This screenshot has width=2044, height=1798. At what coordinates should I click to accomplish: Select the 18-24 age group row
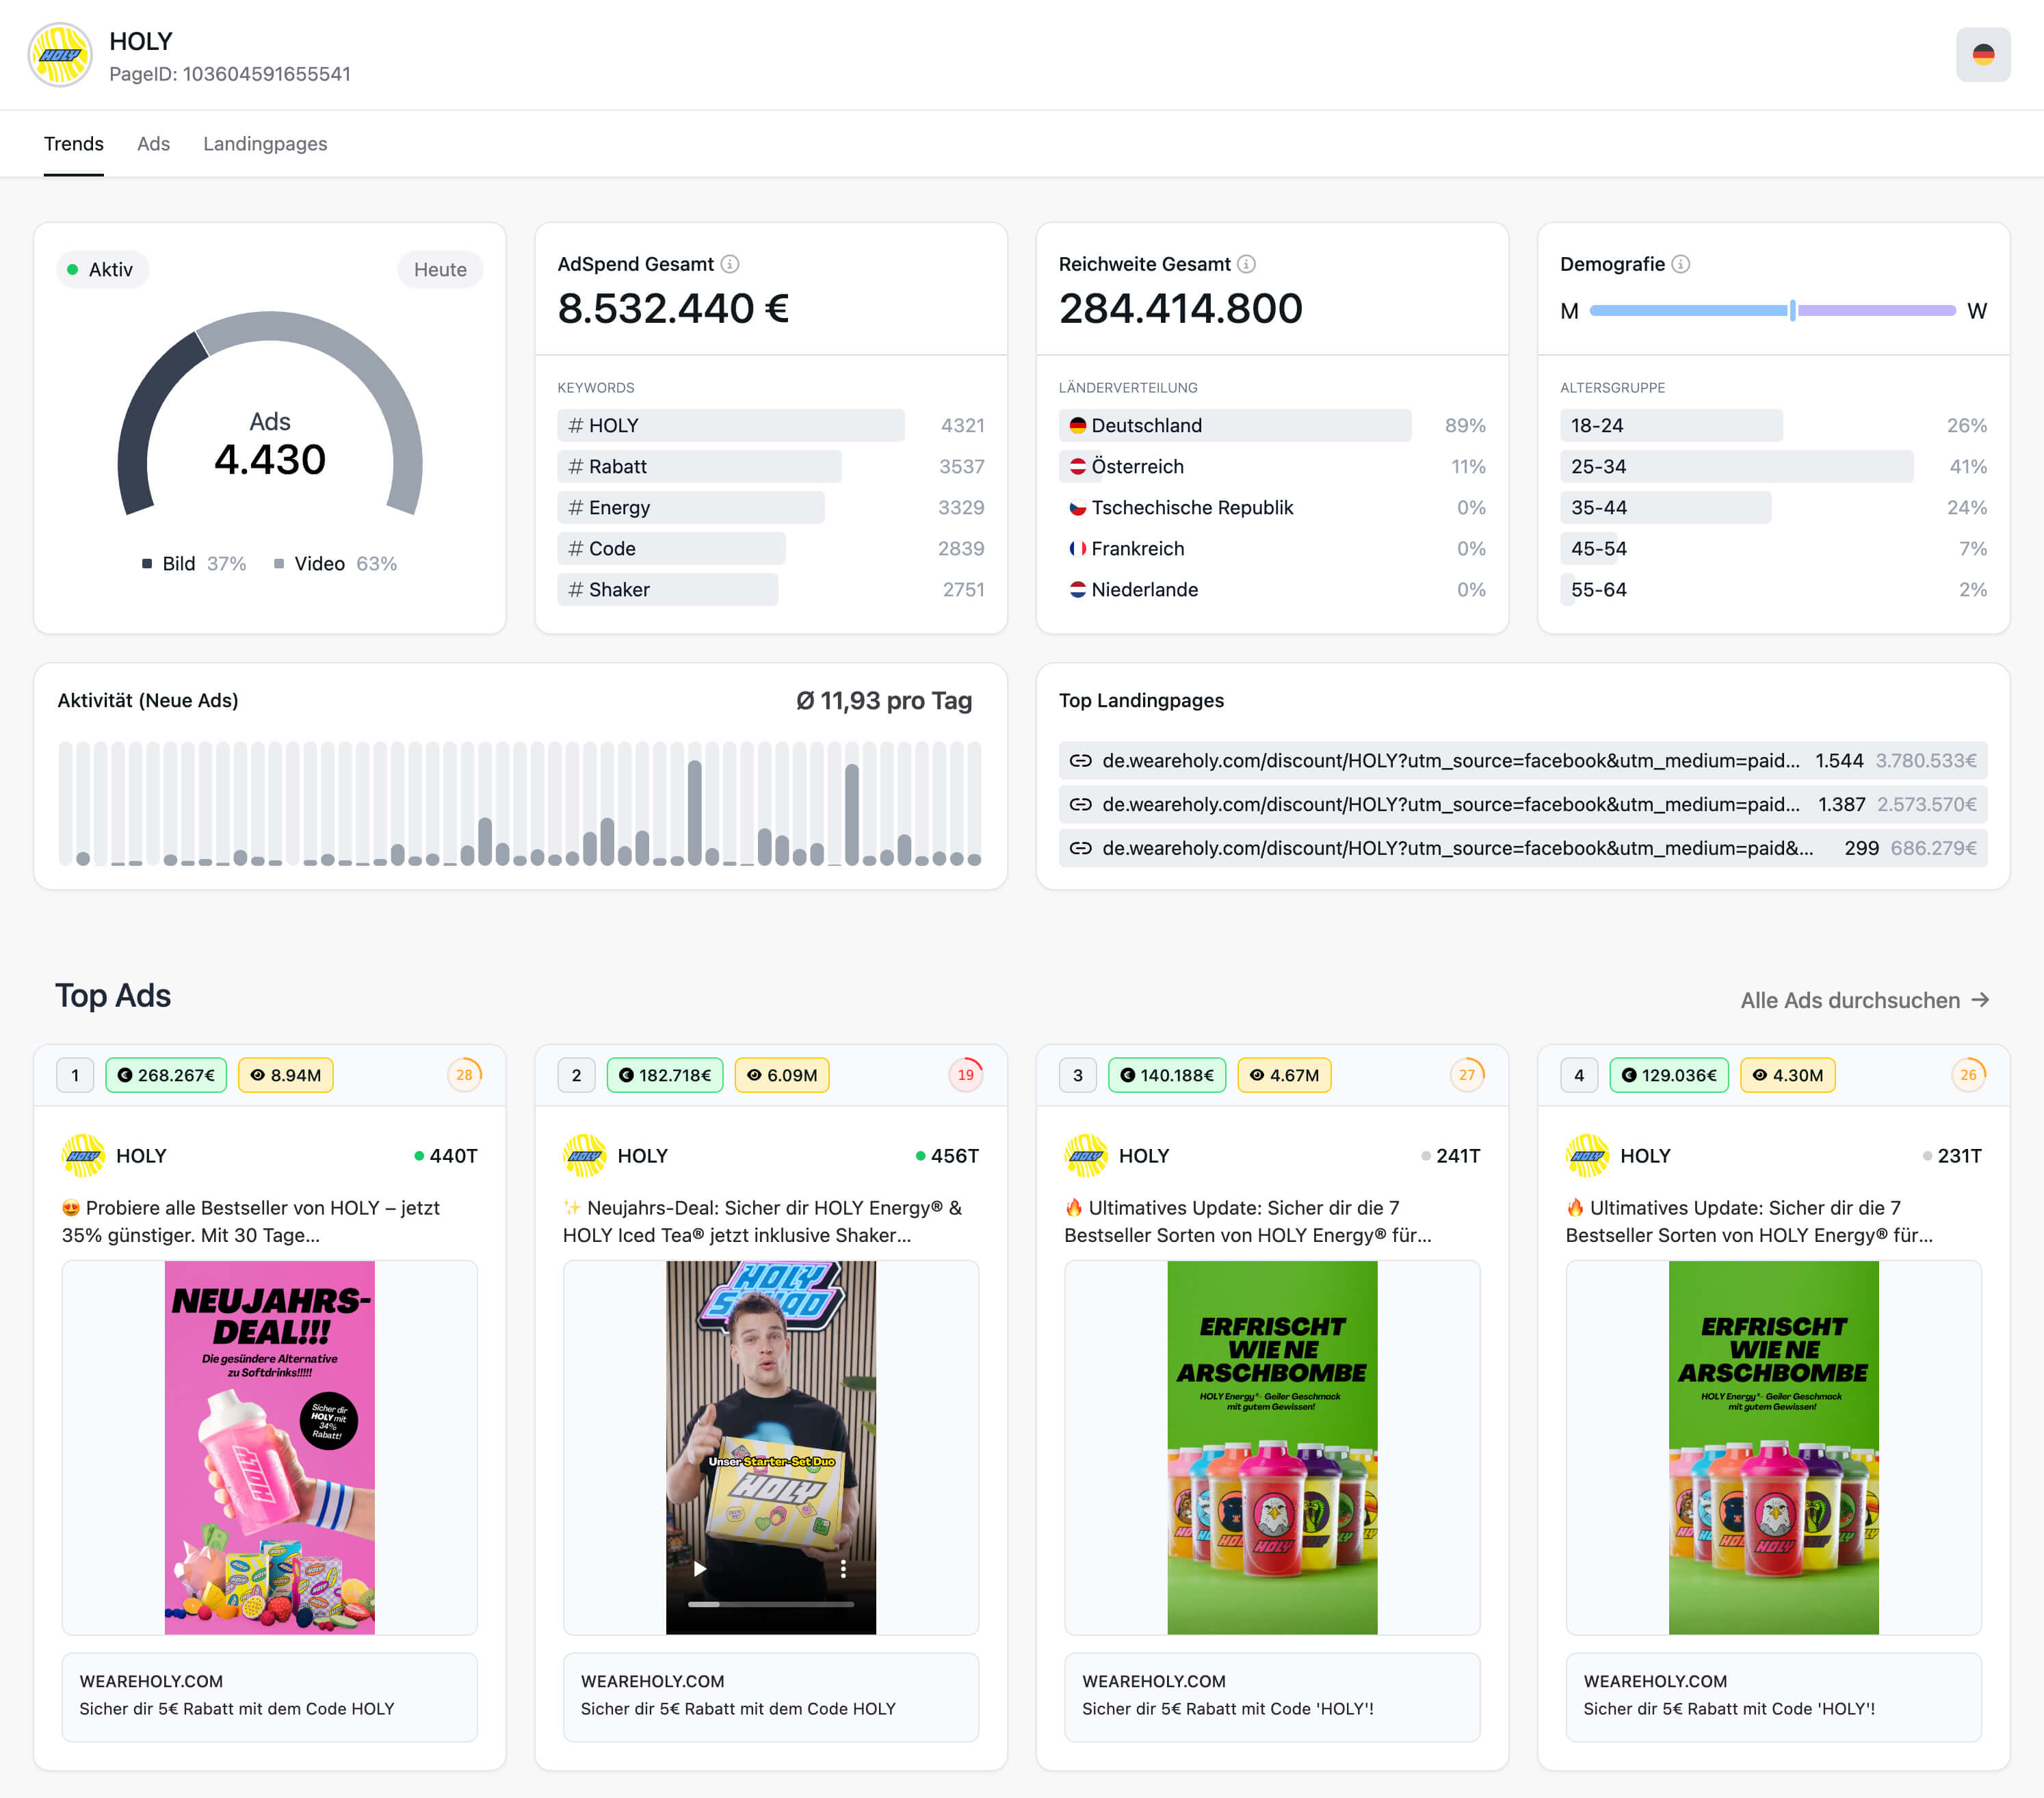(1773, 425)
